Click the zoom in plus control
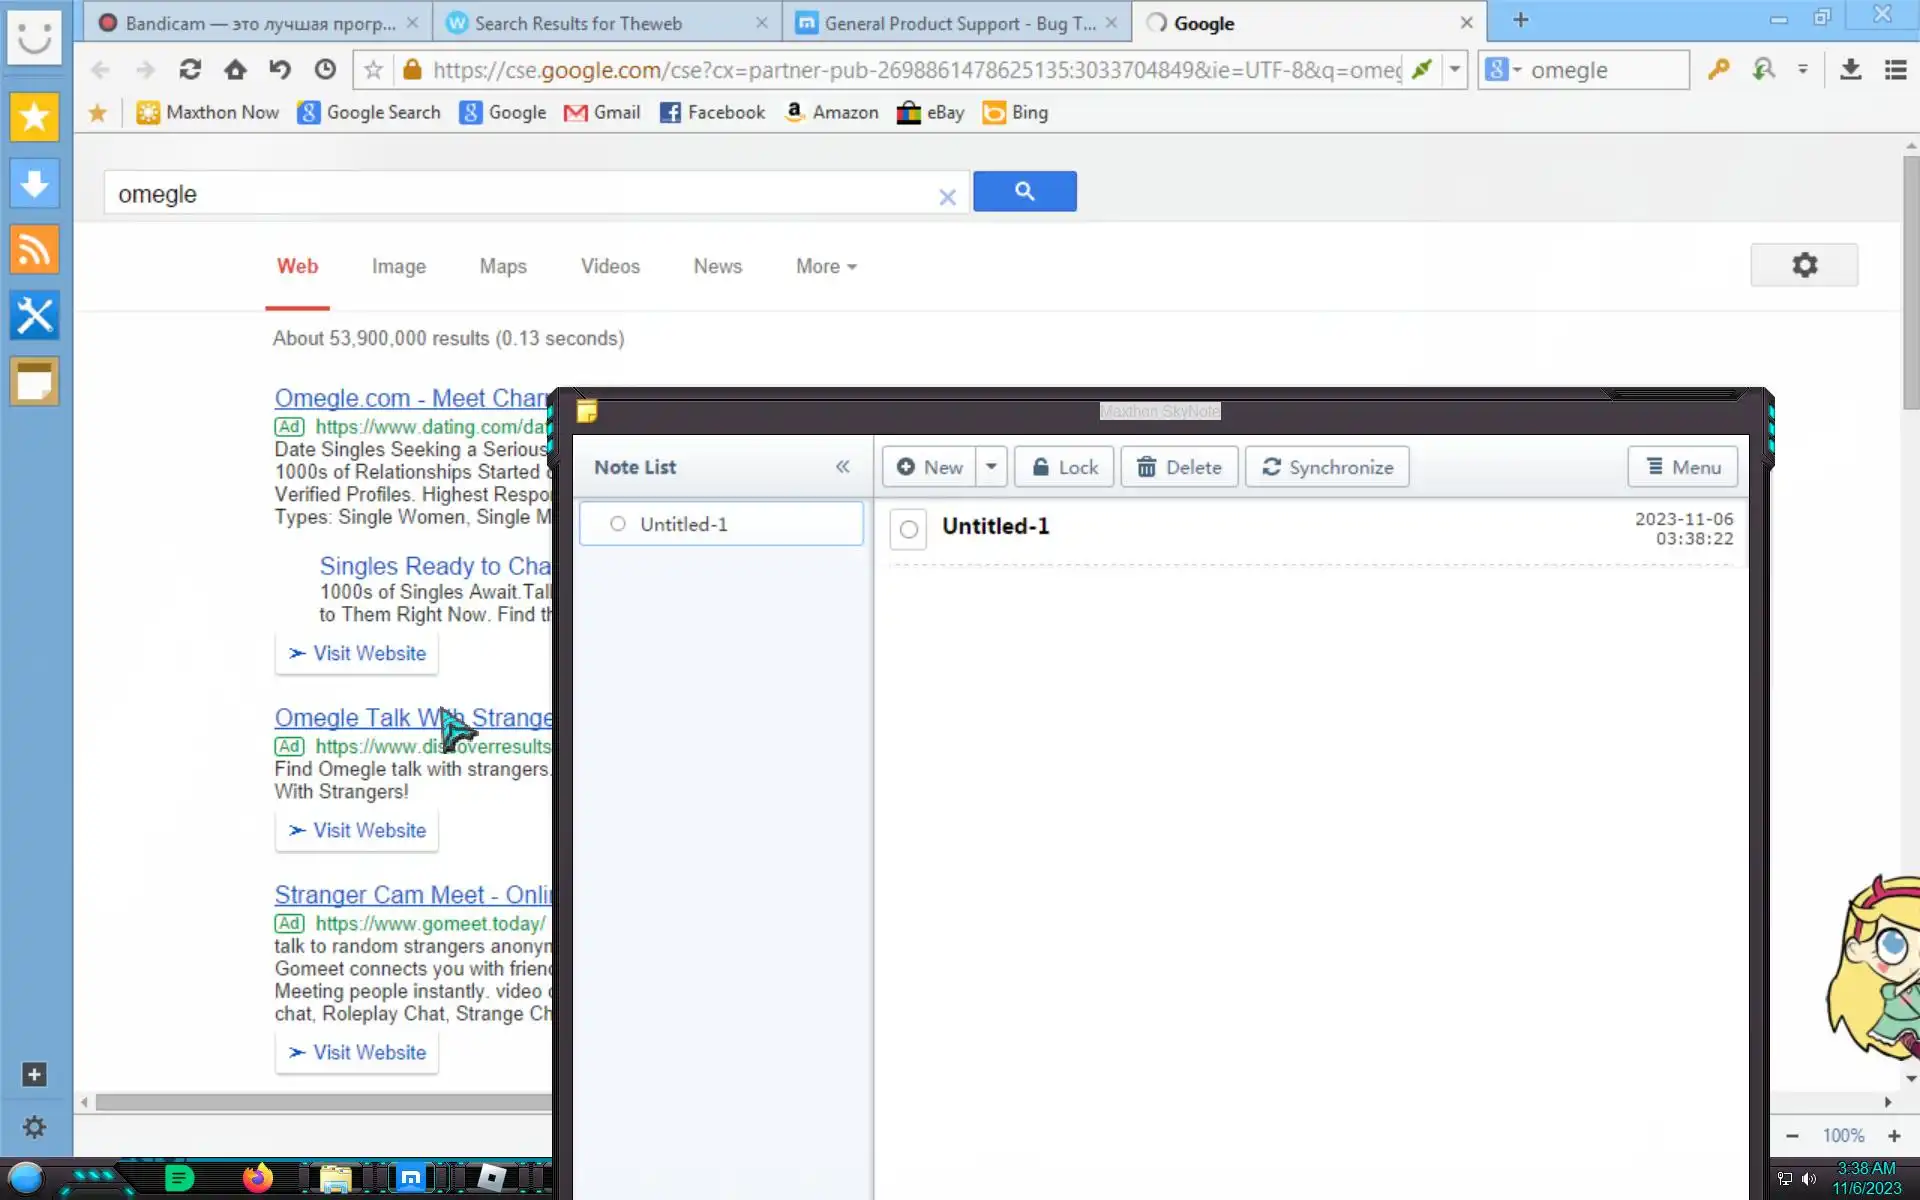The height and width of the screenshot is (1200, 1920). coord(1893,1136)
